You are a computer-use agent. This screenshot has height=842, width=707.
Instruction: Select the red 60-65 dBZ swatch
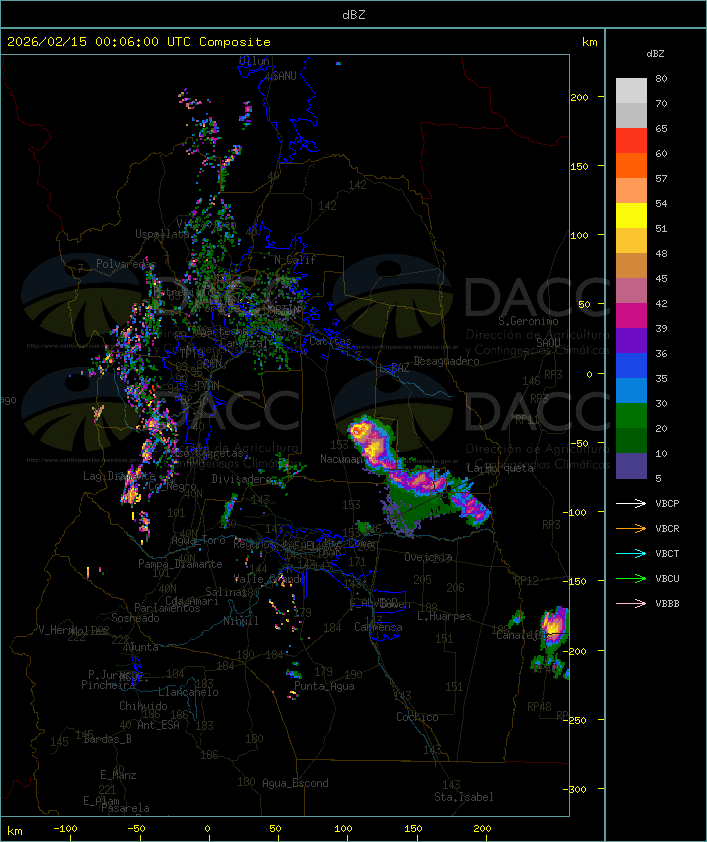631,140
